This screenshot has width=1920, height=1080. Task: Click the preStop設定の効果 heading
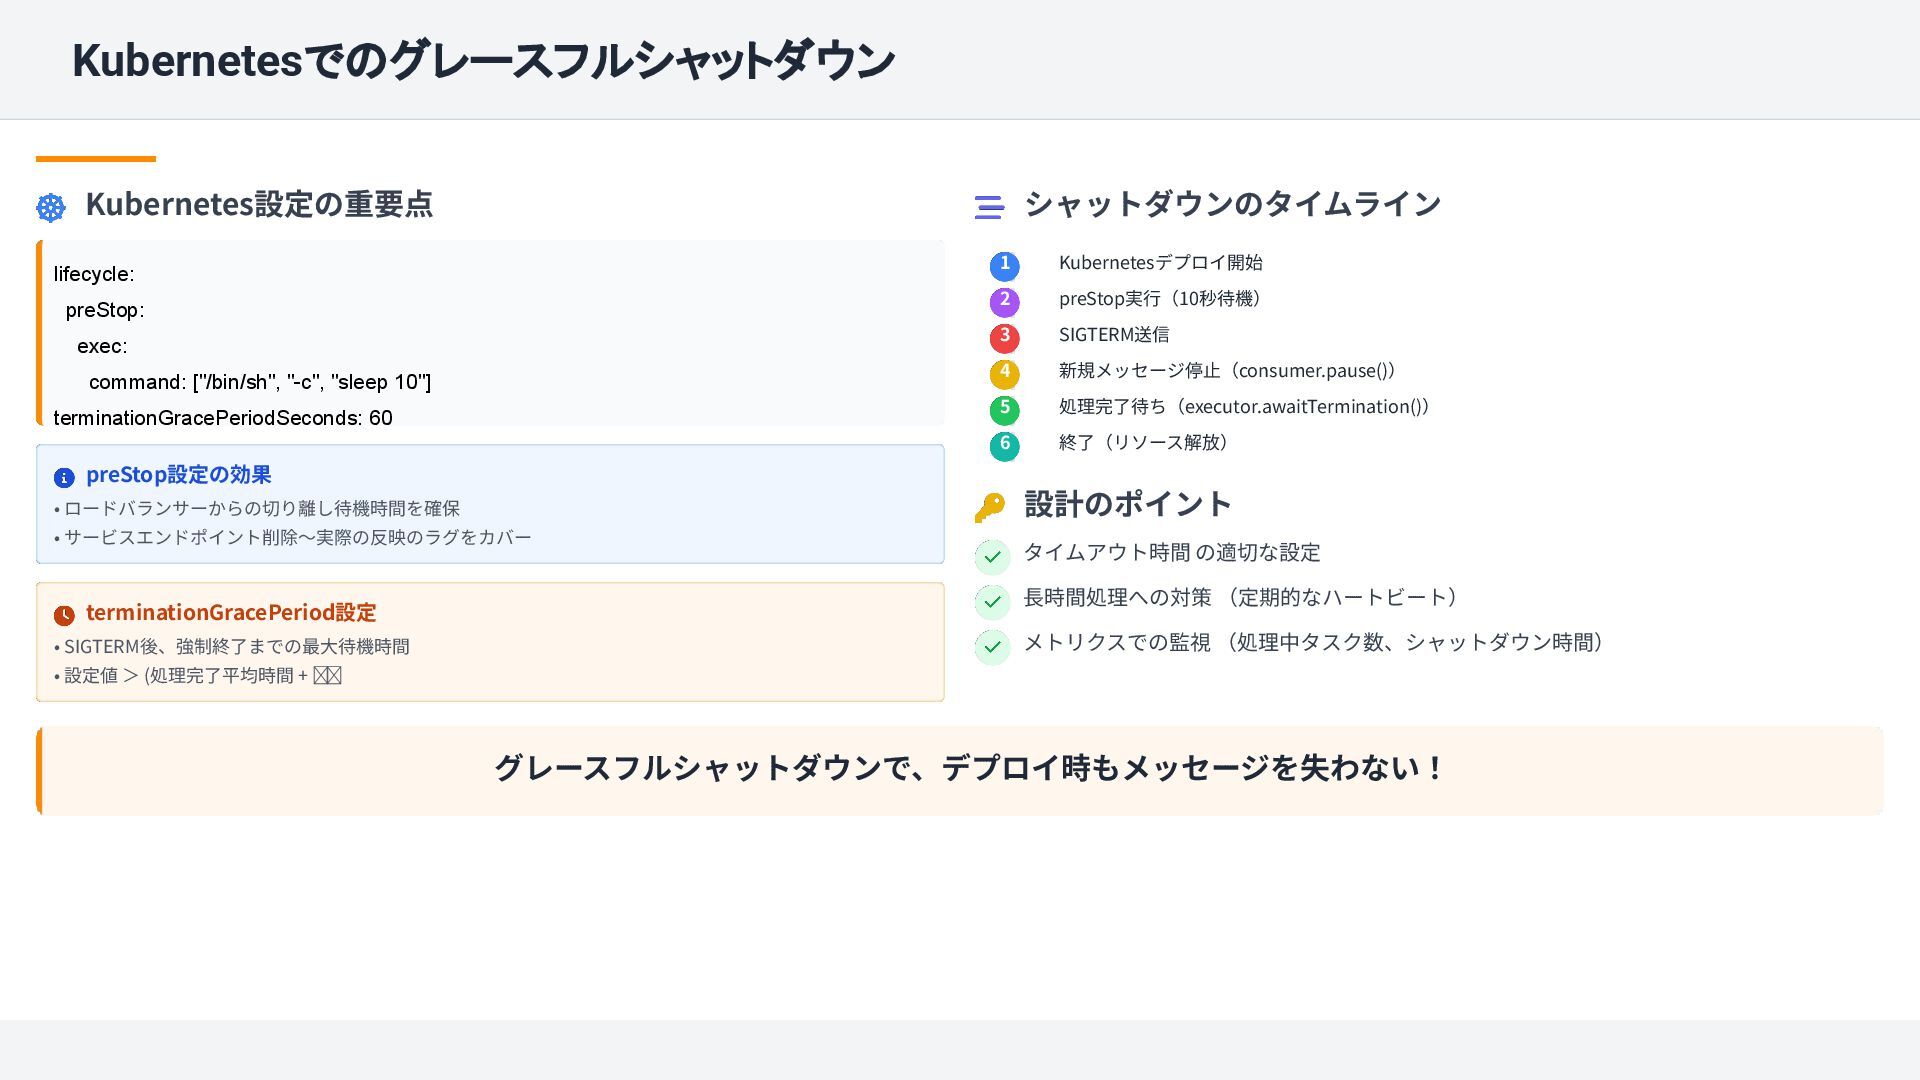pos(179,475)
